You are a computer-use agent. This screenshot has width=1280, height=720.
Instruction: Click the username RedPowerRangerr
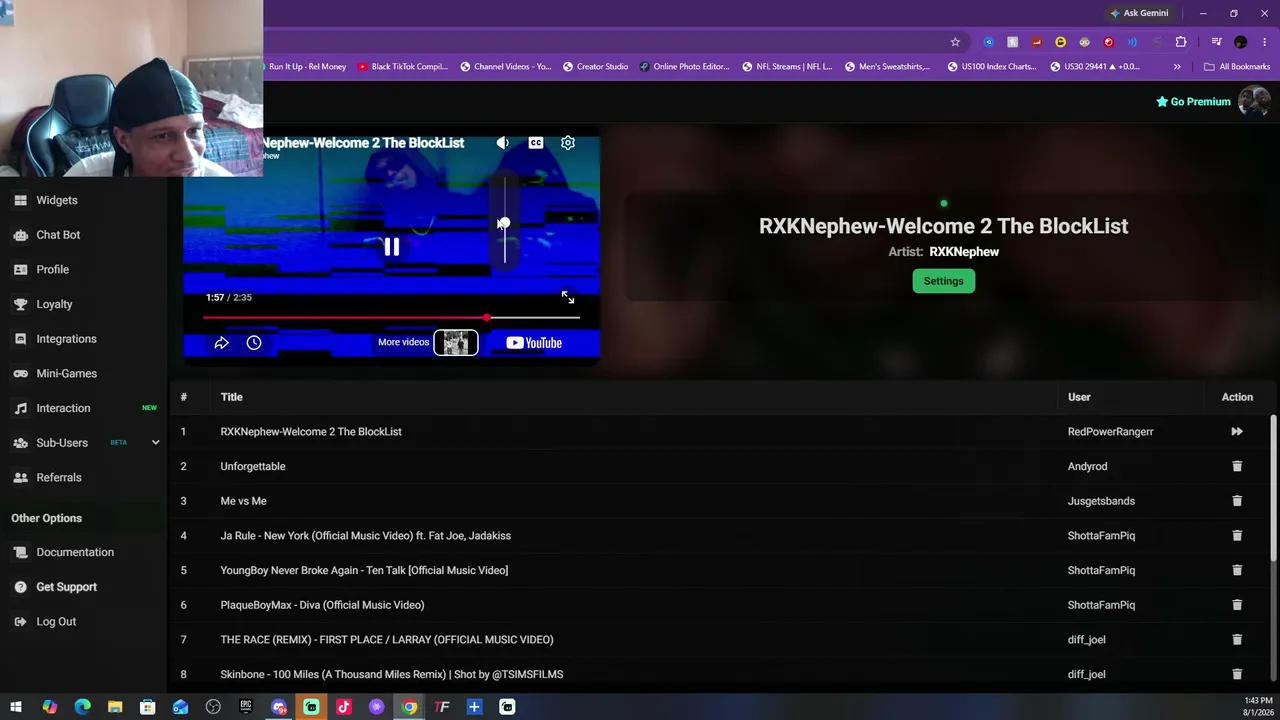[1110, 432]
